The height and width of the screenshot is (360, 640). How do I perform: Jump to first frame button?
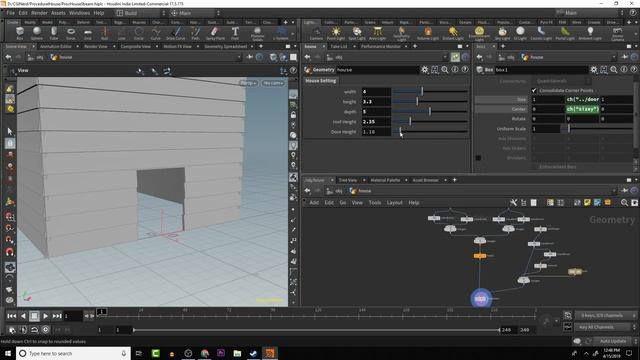point(11,316)
